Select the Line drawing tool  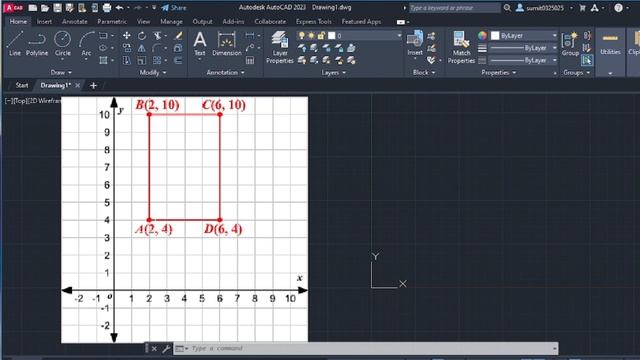point(15,43)
